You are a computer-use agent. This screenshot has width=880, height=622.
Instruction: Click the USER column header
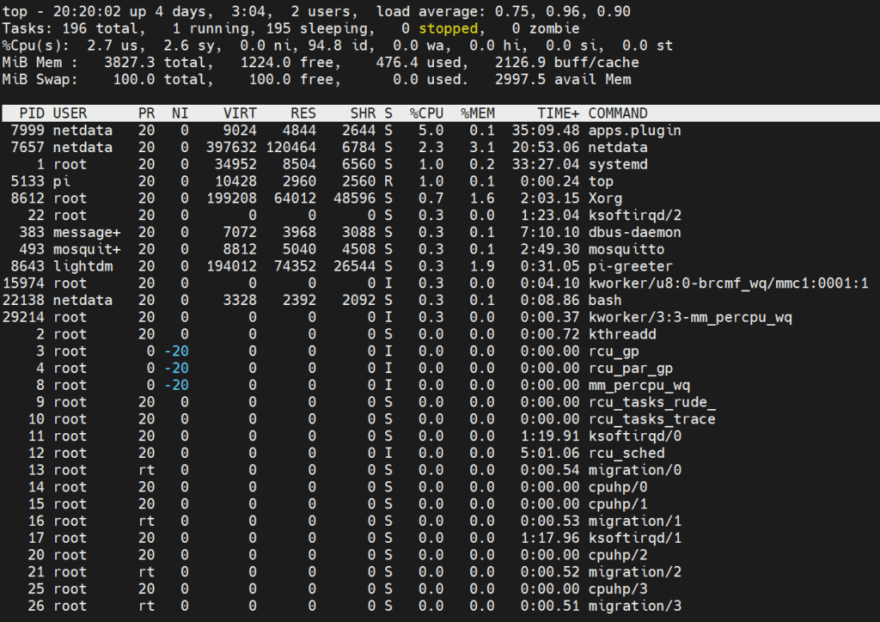70,113
